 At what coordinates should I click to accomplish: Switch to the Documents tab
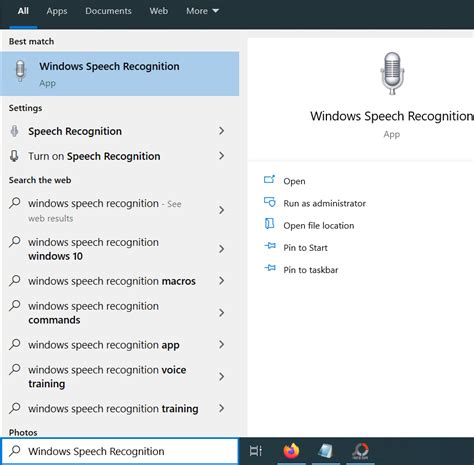pyautogui.click(x=108, y=11)
